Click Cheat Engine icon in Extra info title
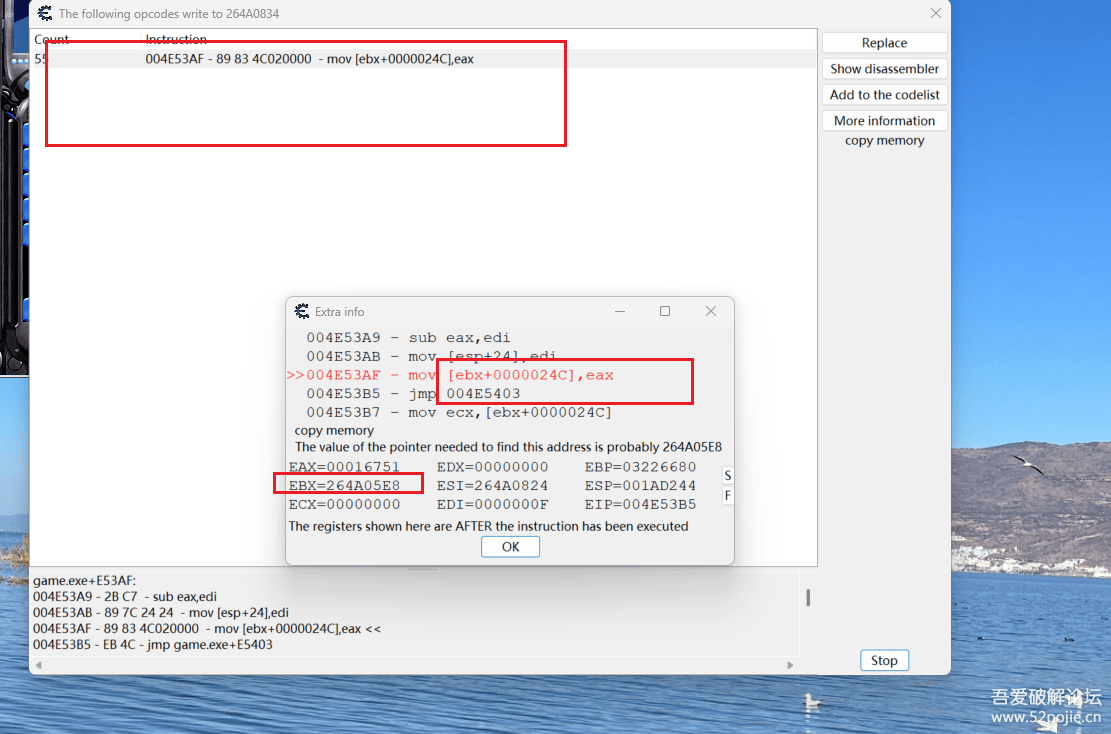The height and width of the screenshot is (734, 1111). [302, 311]
